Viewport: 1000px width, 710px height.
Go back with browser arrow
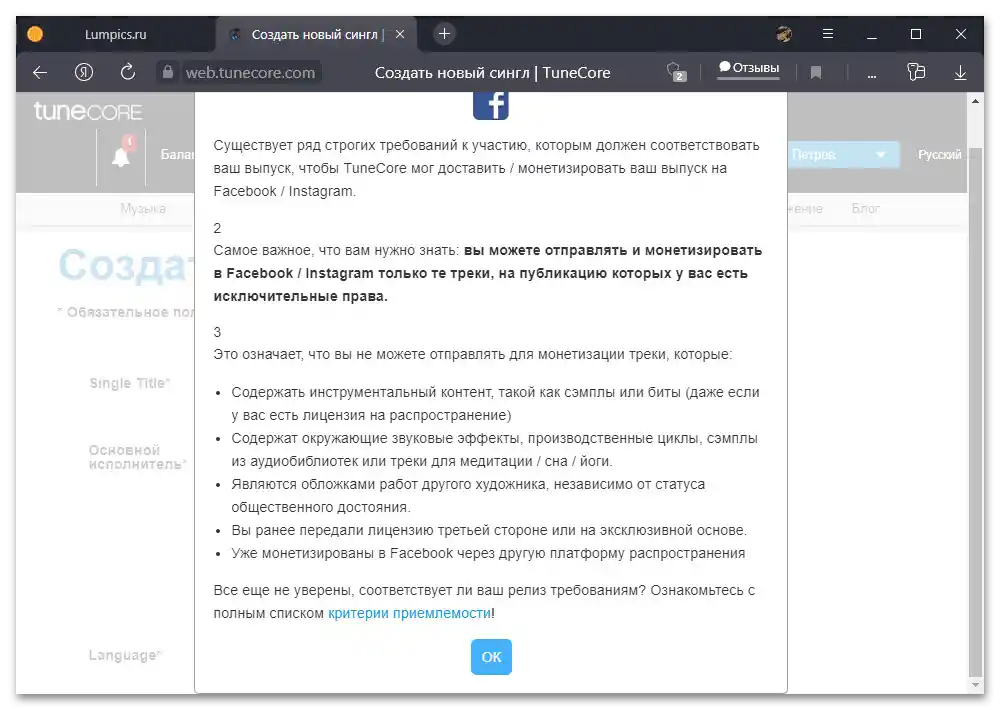coord(40,73)
